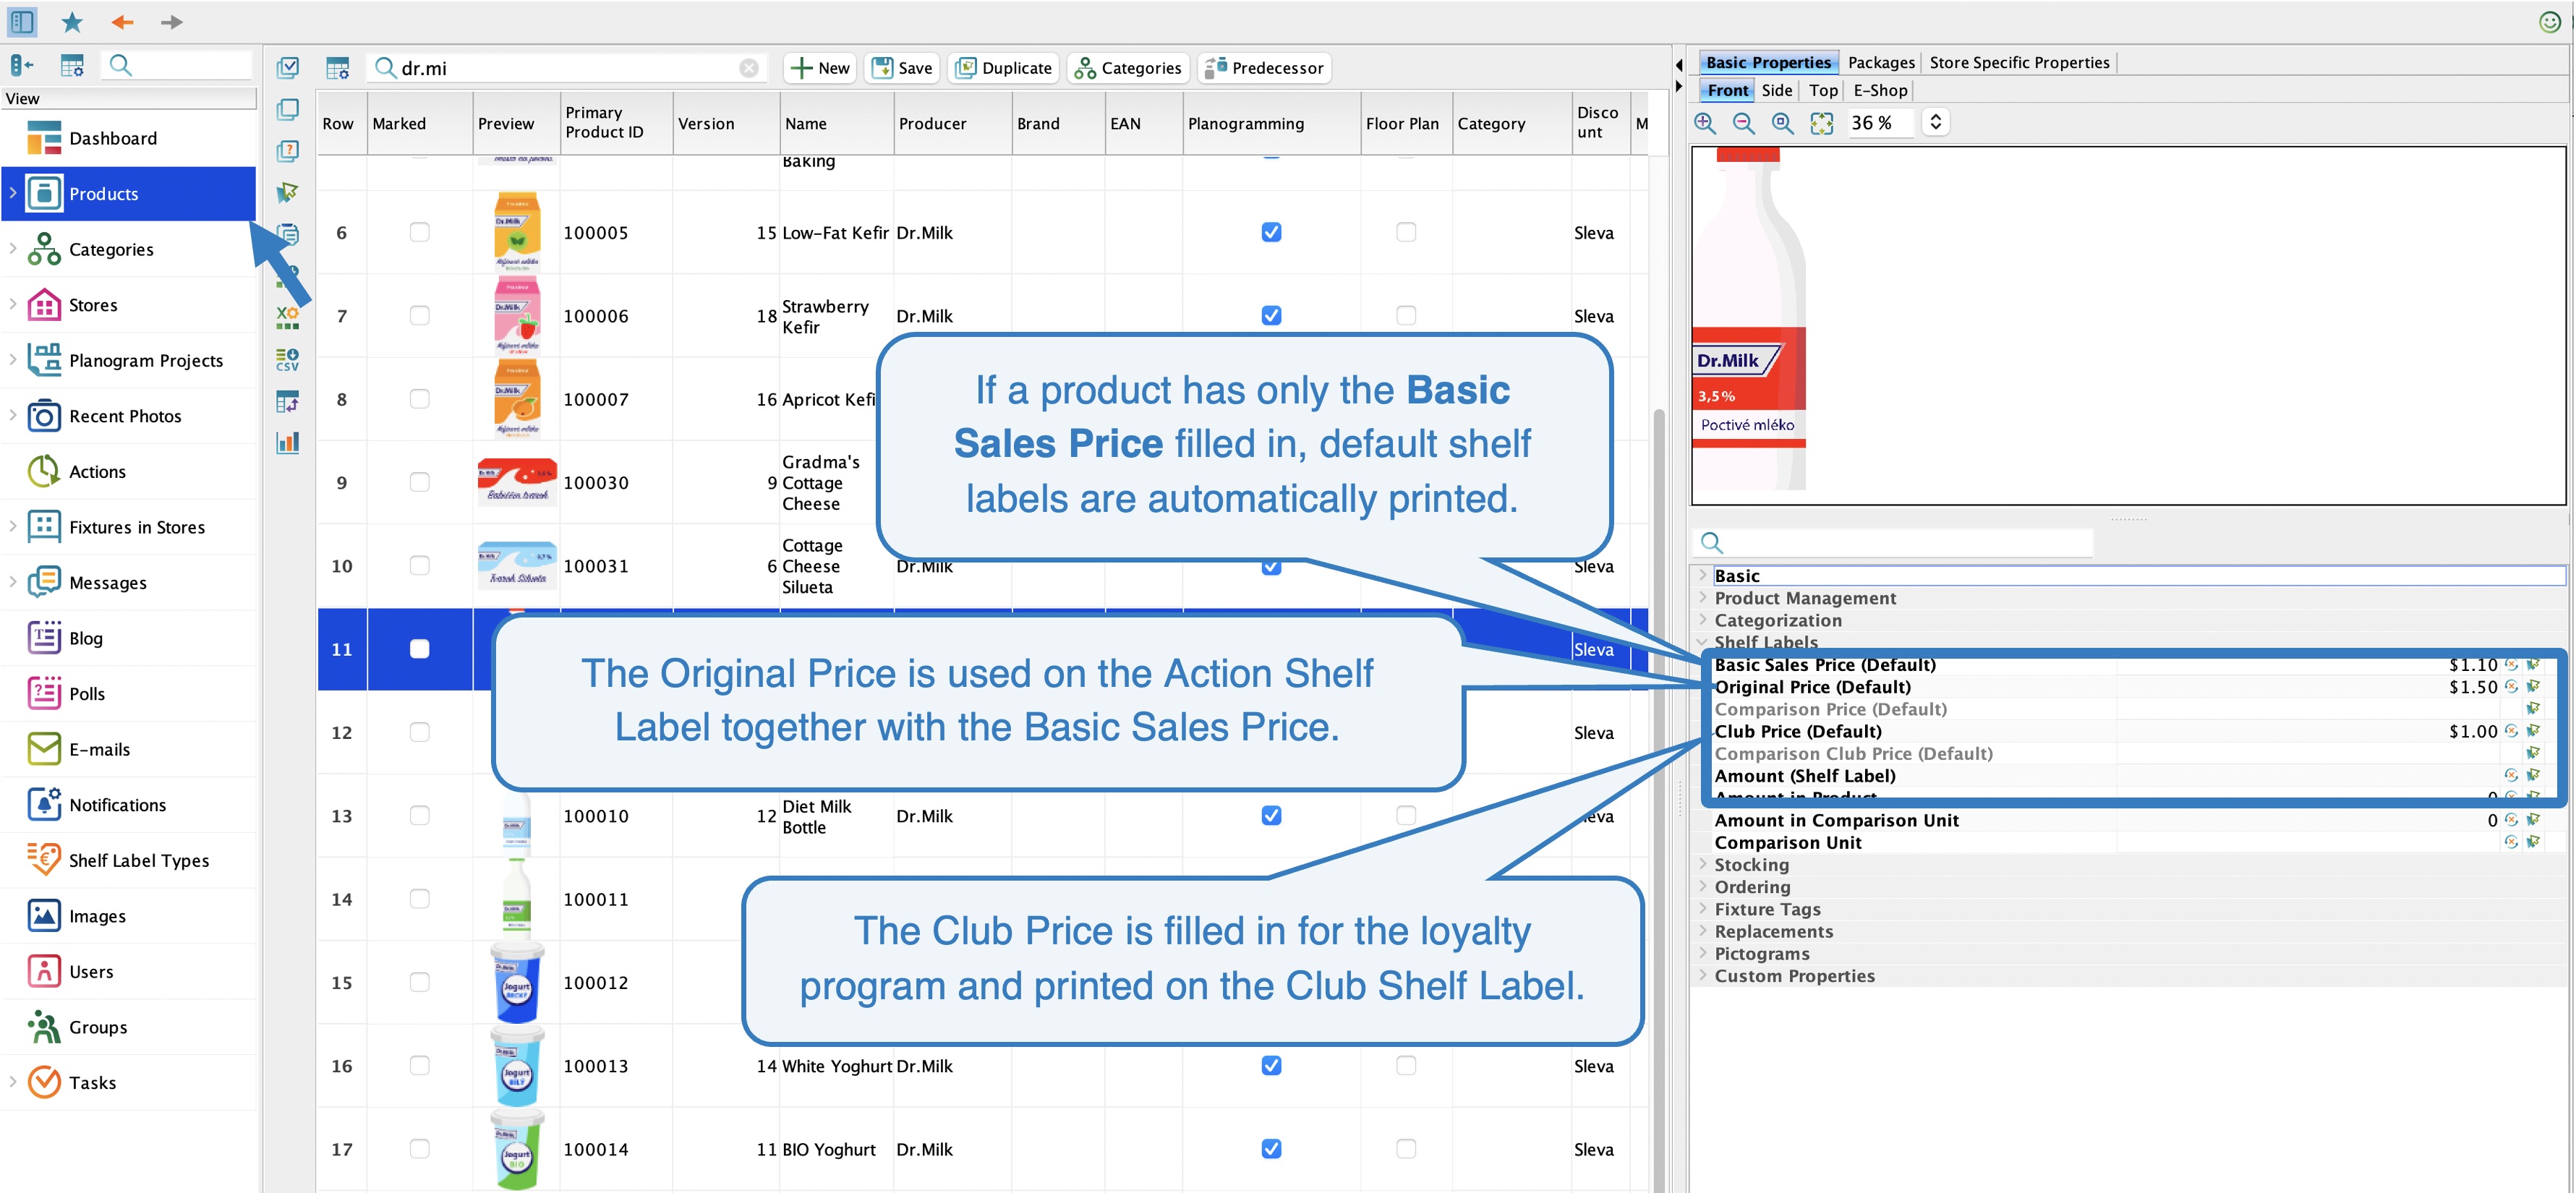Click the CSV download icon
The width and height of the screenshot is (2576, 1193).
(x=288, y=359)
